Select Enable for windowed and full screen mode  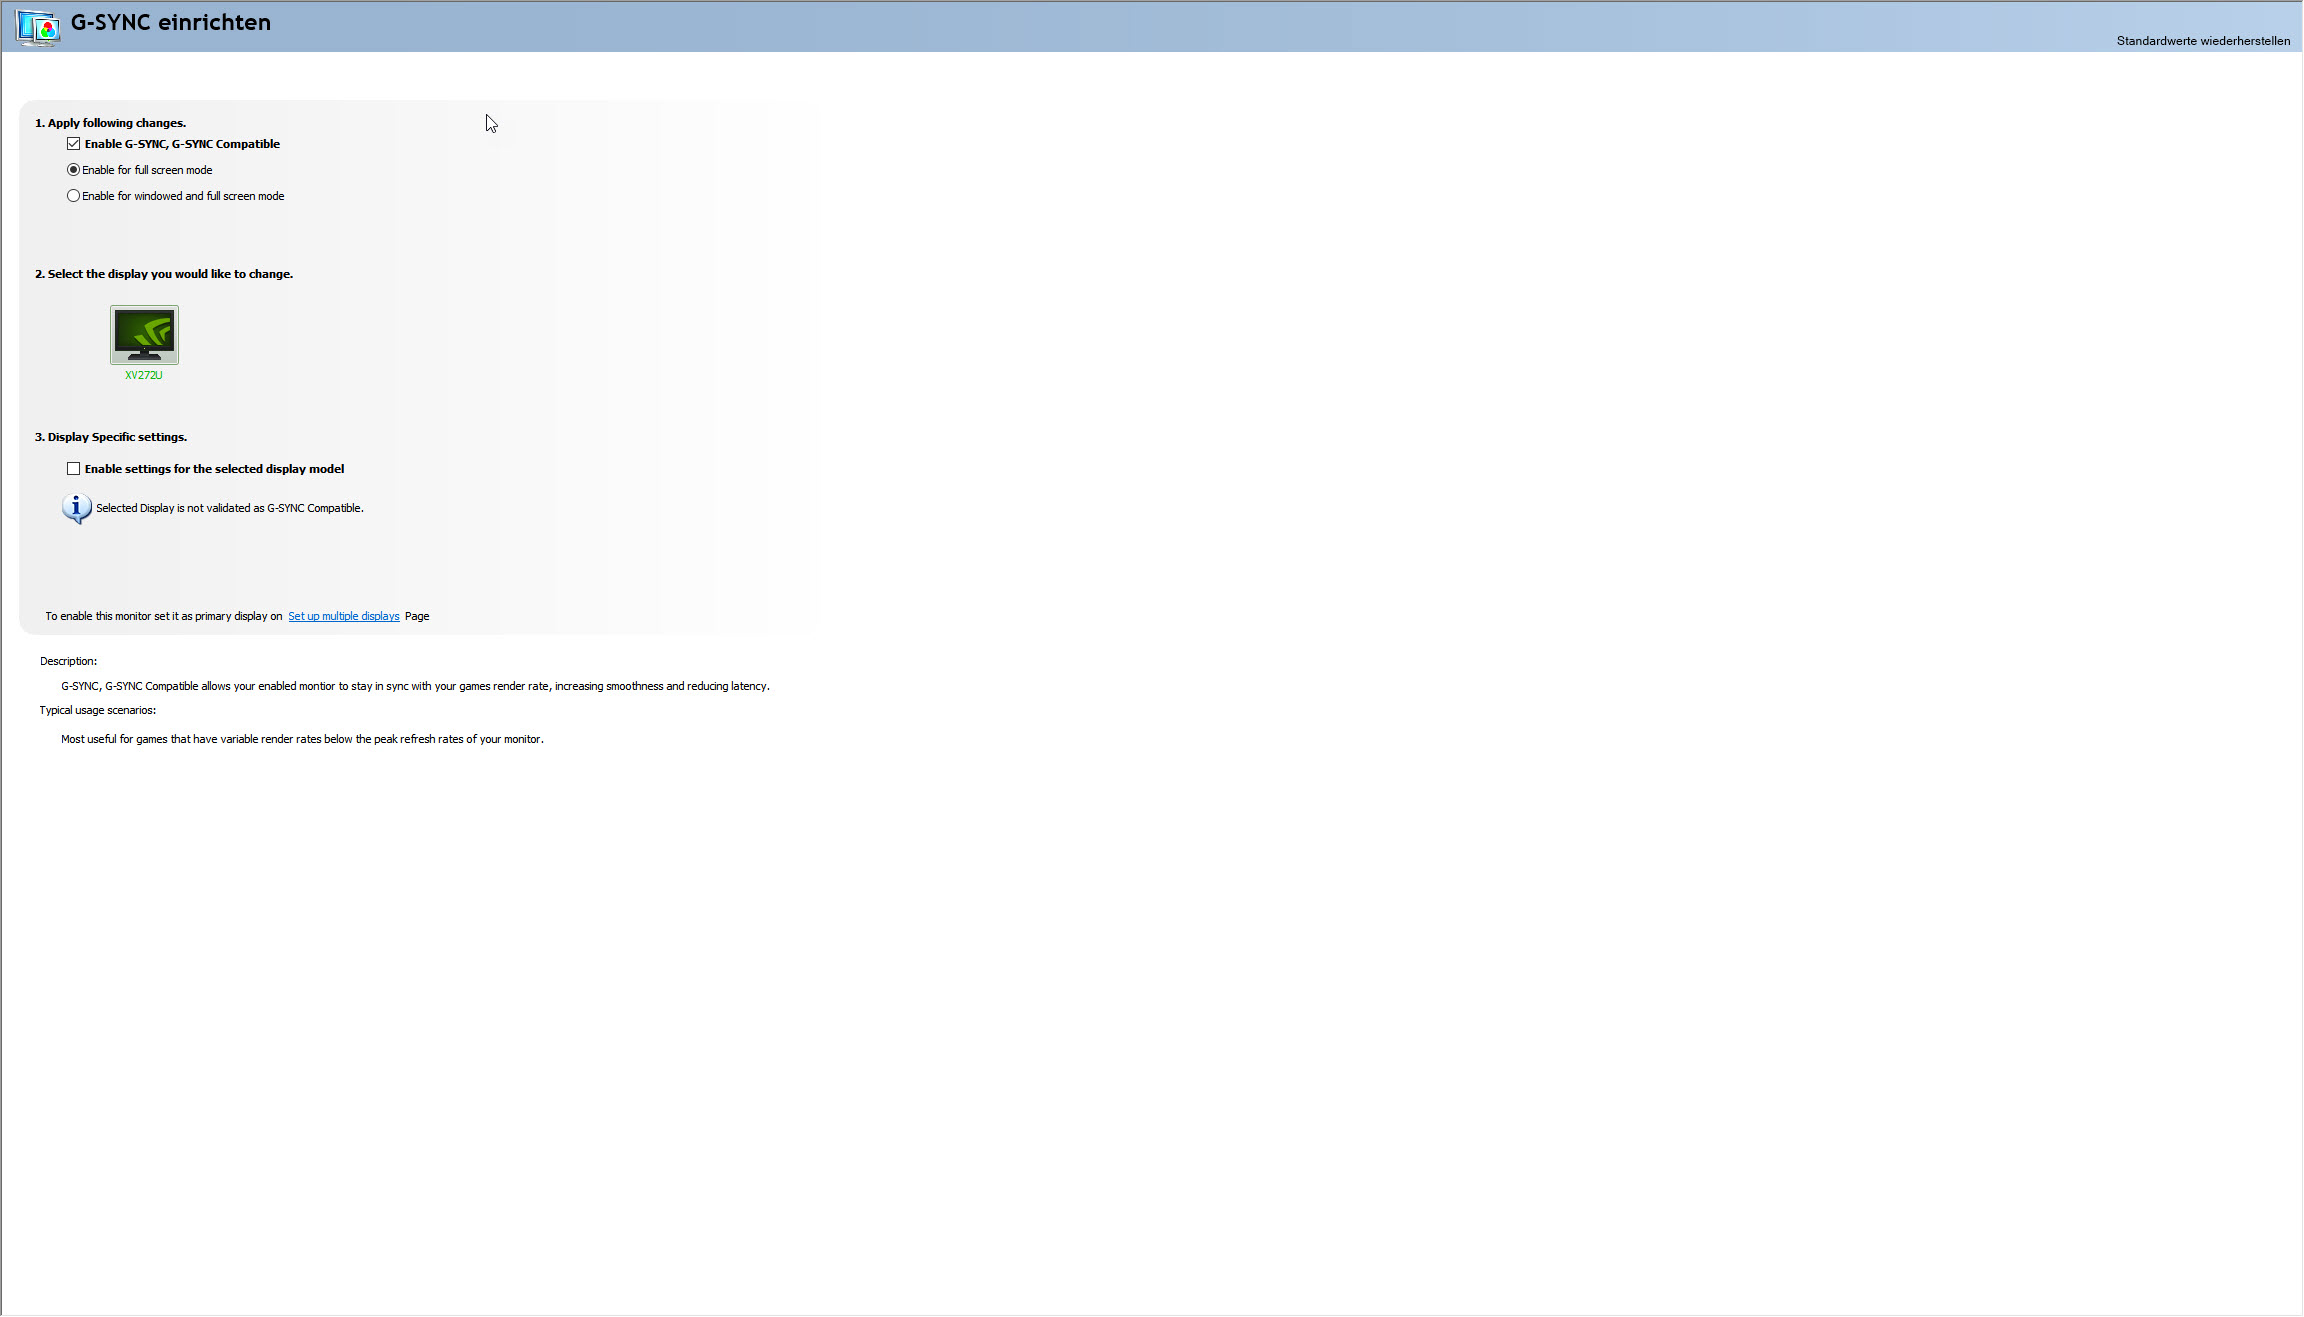[x=73, y=196]
